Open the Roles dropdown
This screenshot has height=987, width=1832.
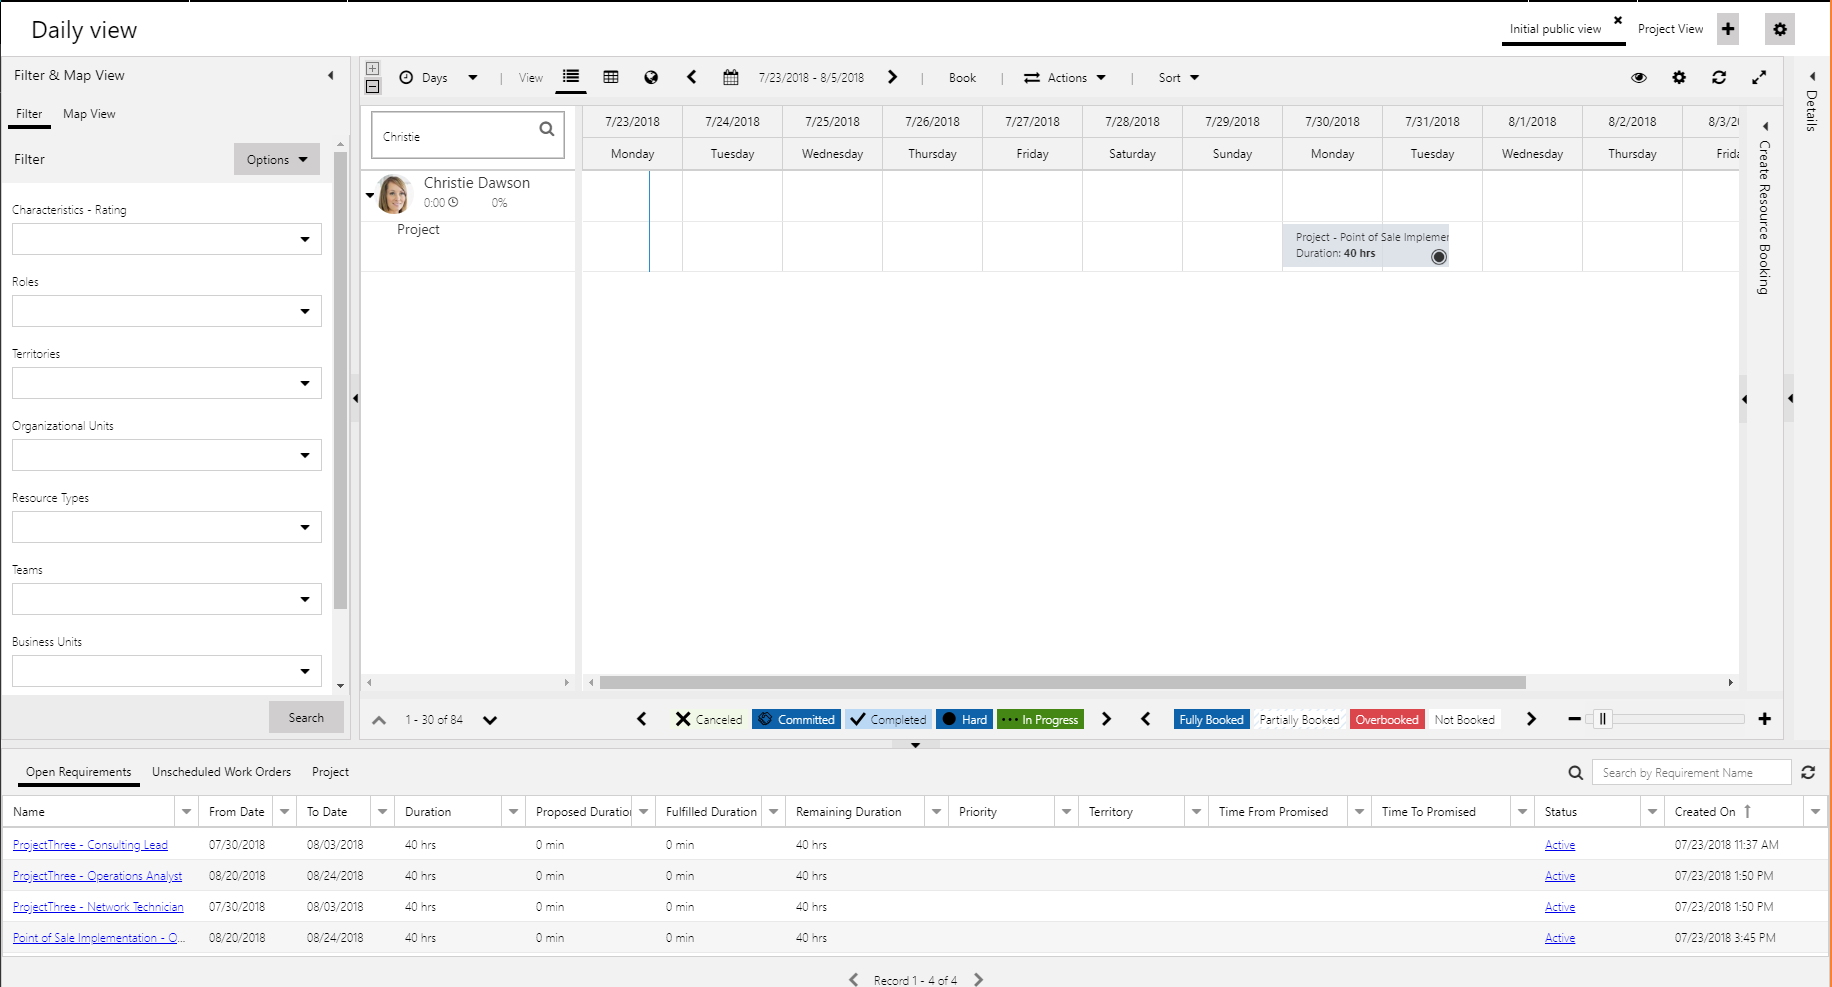click(166, 311)
